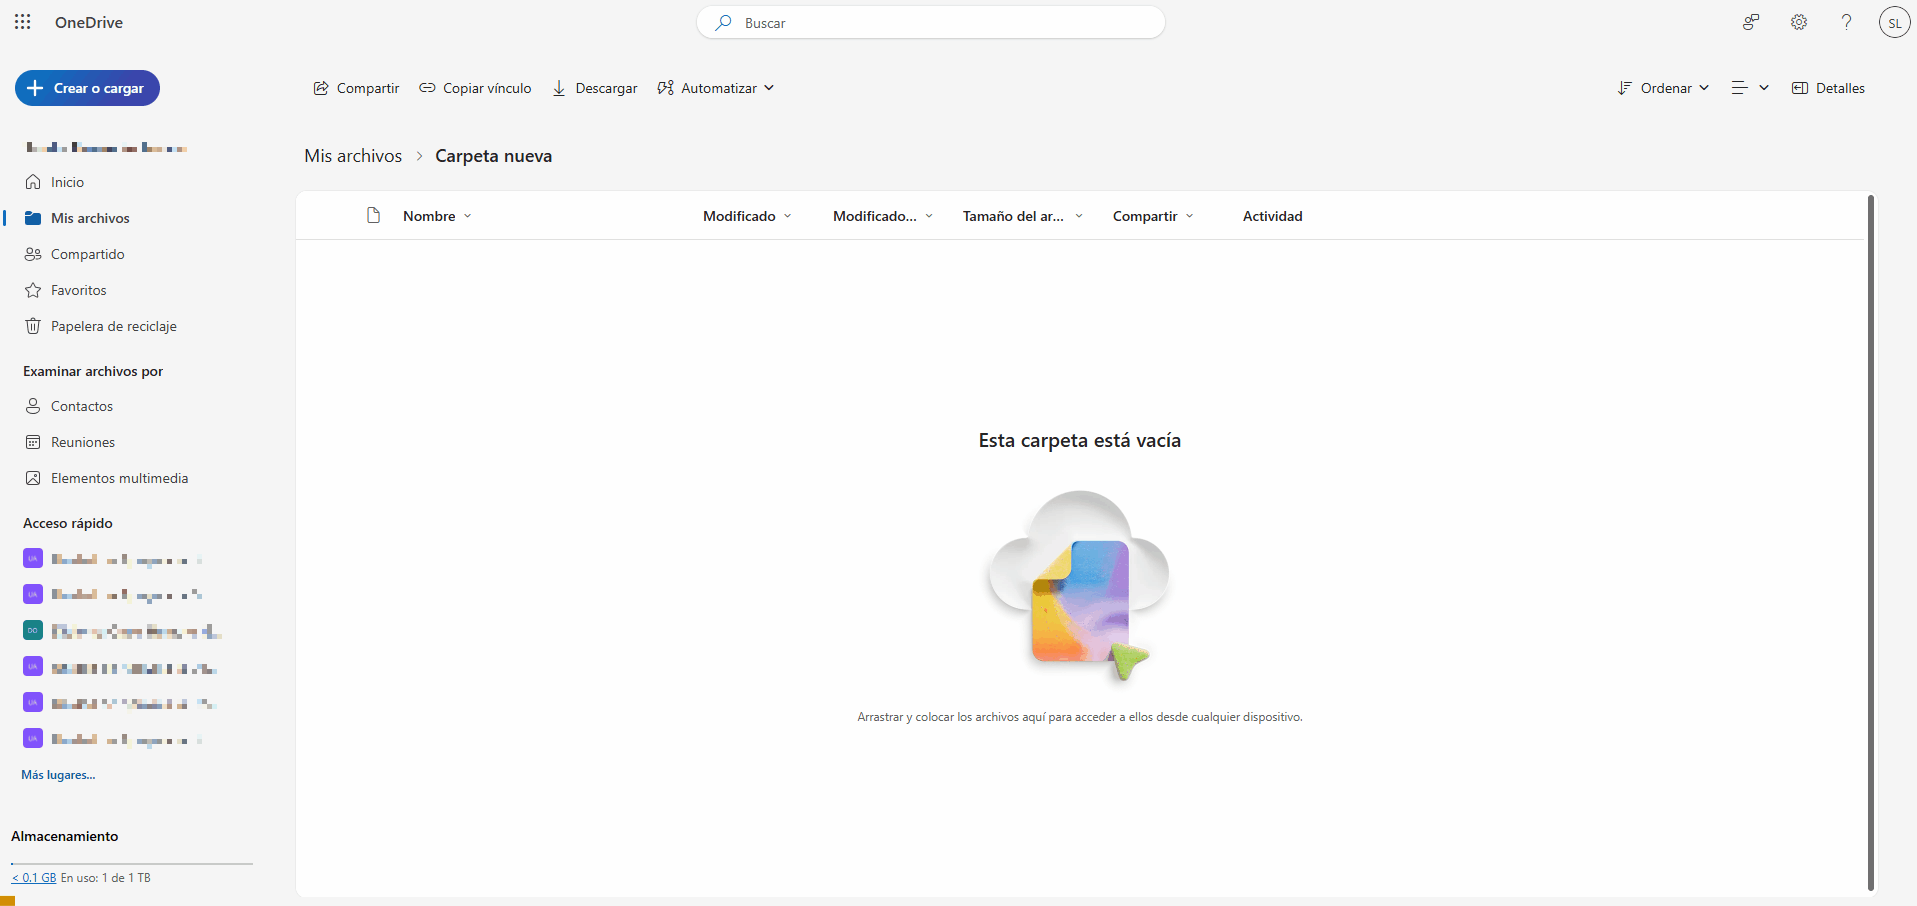Screen dimensions: 1917x906
Task: Select the Papelera de reciclaje sidebar icon
Action: [34, 325]
